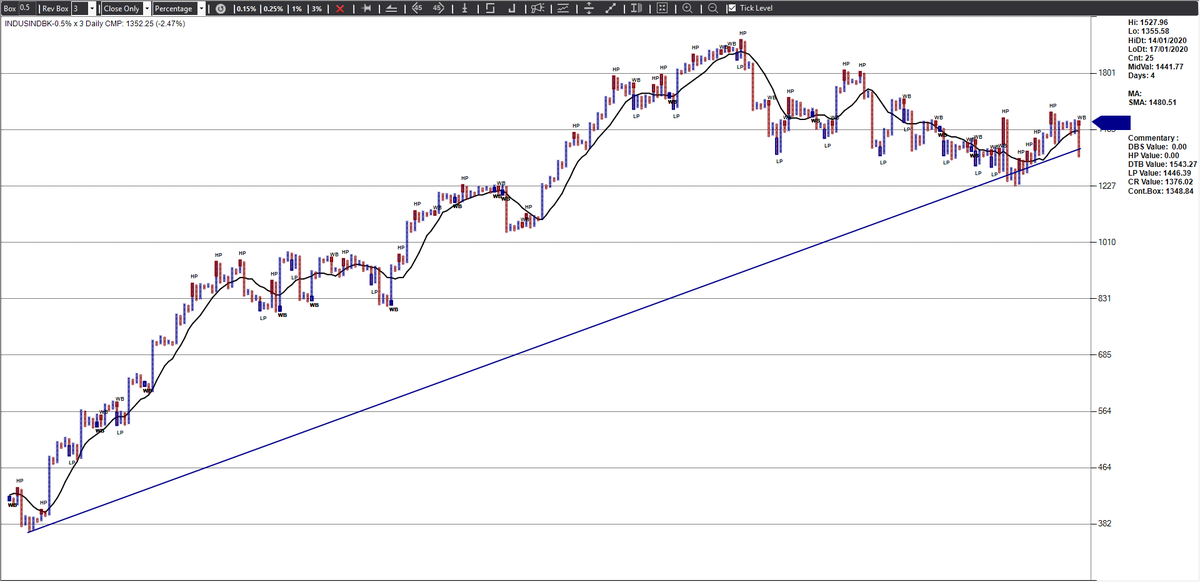
Task: Click the DBS Value: 0.00 entry
Action: [1157, 146]
